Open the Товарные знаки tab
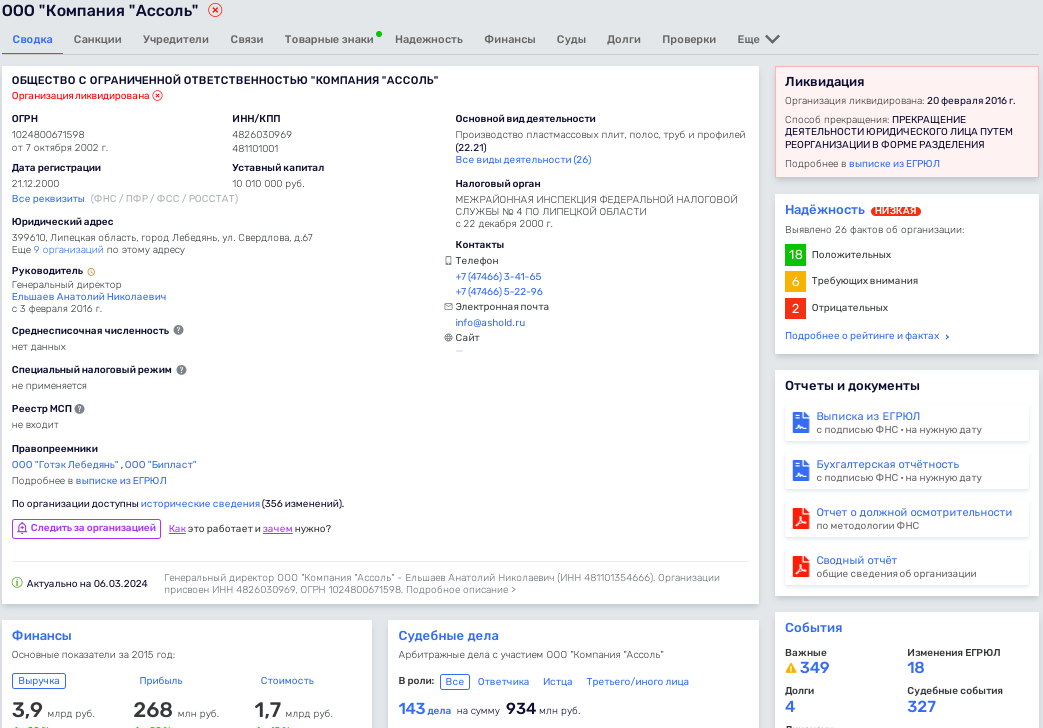Viewport: 1043px width, 728px height. pyautogui.click(x=329, y=39)
